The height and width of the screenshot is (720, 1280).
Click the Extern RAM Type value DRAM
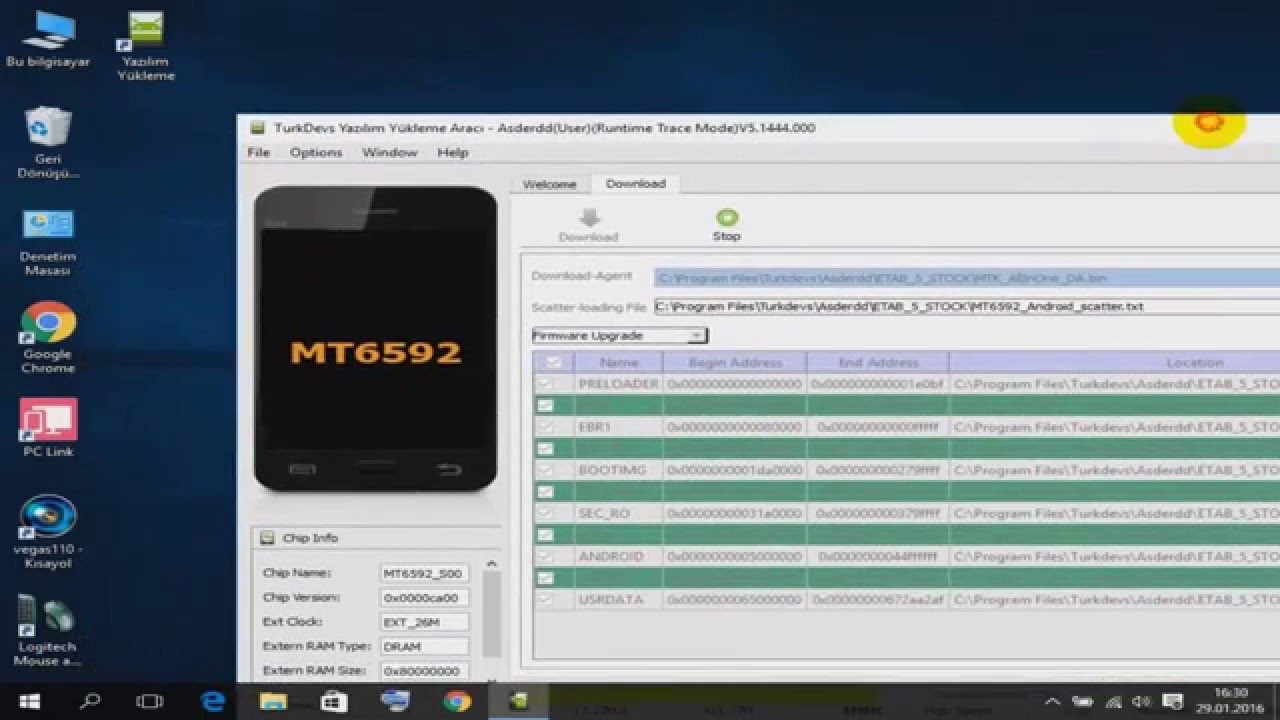coord(425,647)
